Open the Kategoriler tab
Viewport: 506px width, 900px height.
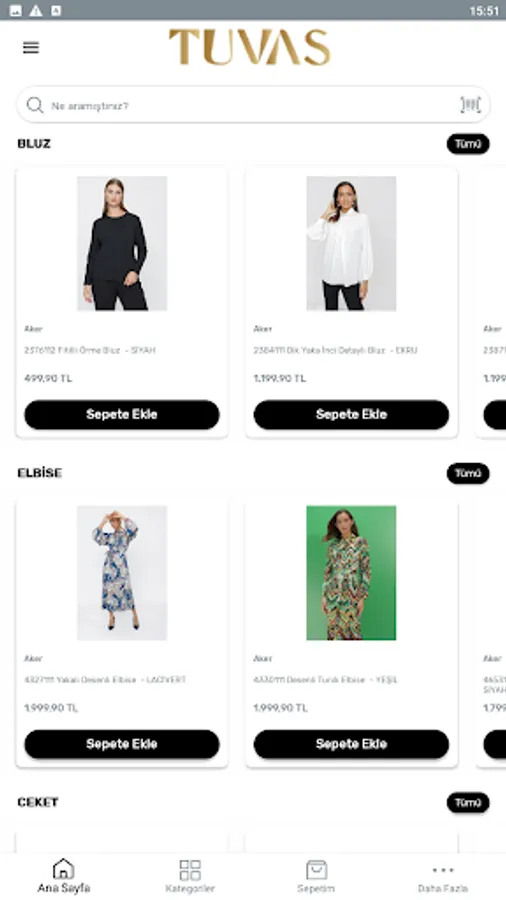click(190, 876)
